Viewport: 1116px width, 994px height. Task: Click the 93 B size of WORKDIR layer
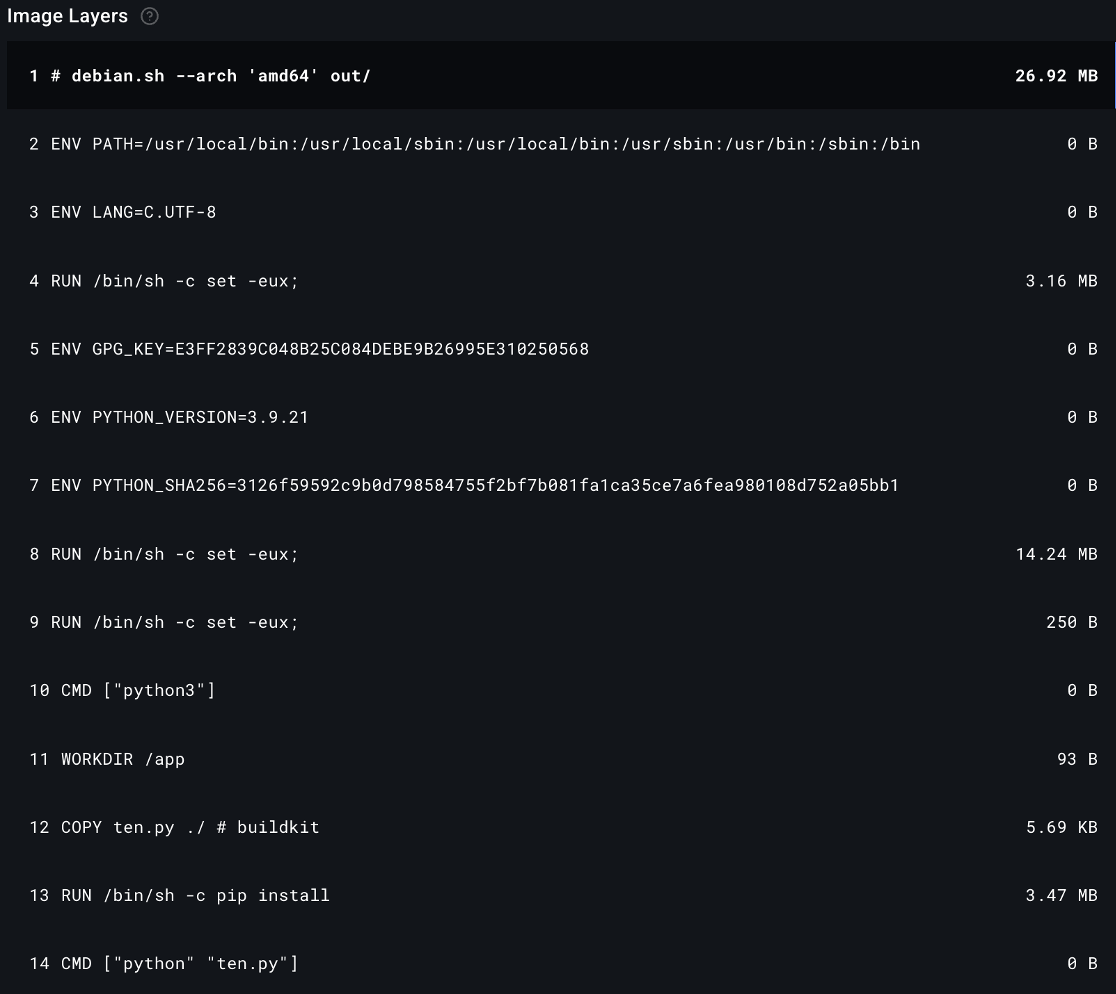click(1076, 758)
